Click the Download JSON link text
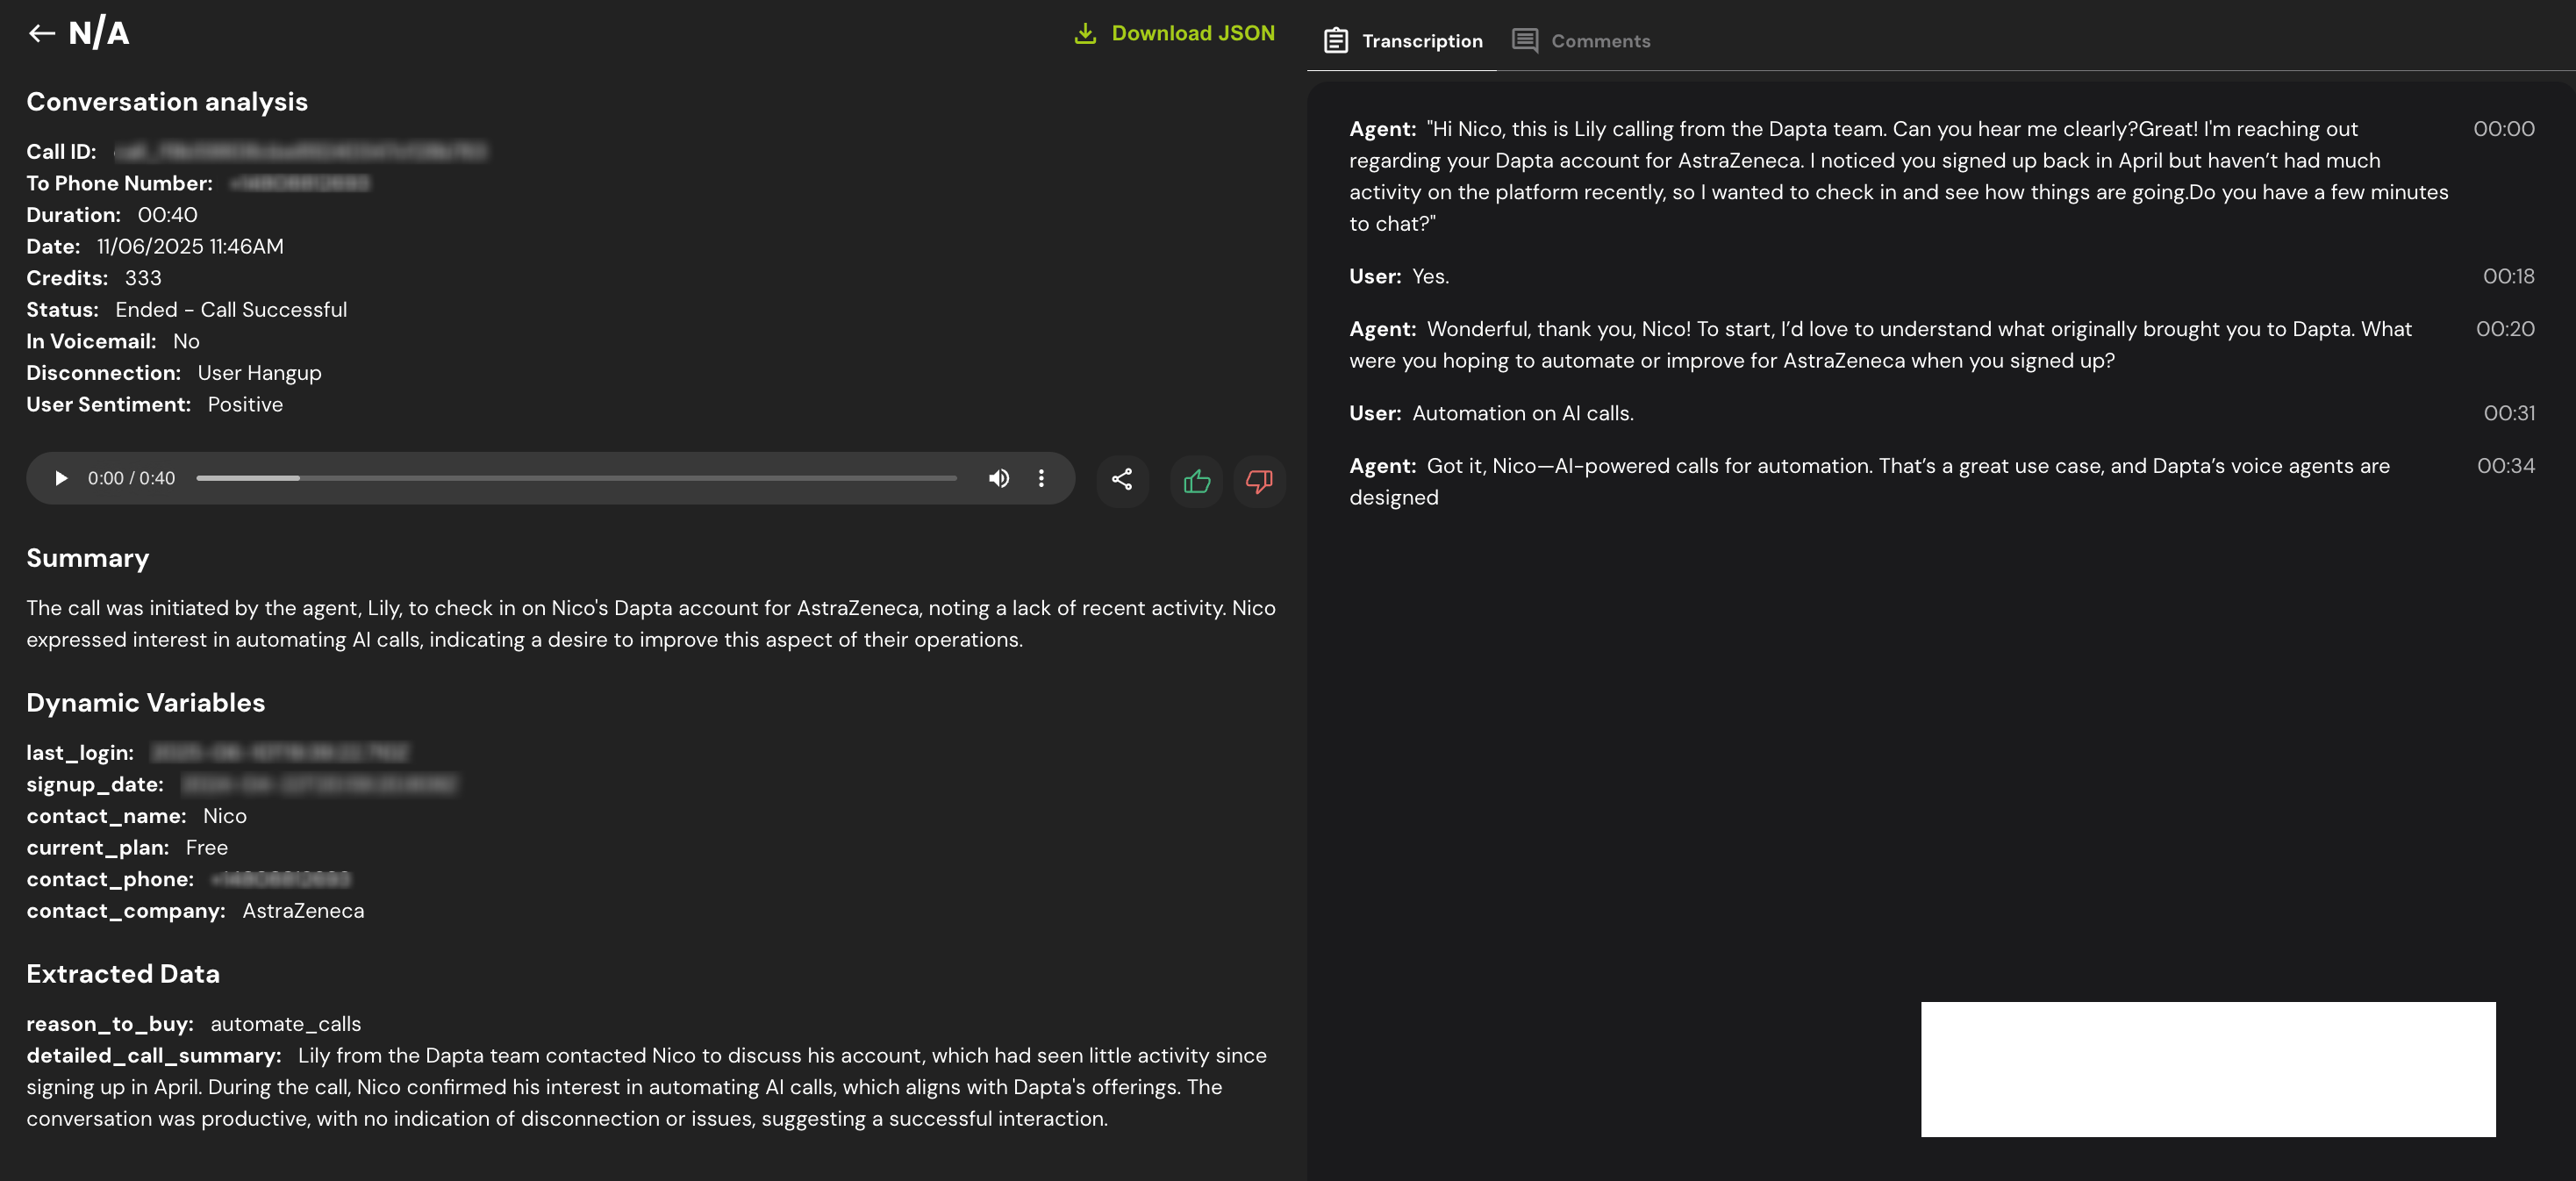 click(x=1193, y=33)
